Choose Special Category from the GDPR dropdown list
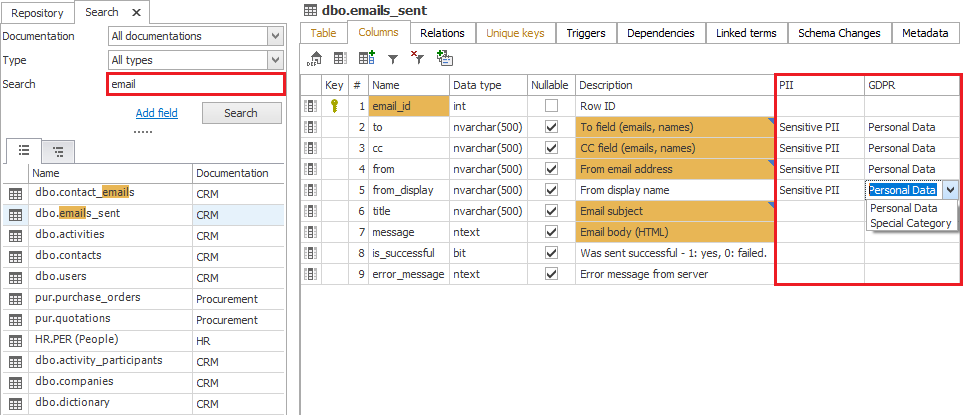Image resolution: width=963 pixels, height=415 pixels. coord(911,223)
